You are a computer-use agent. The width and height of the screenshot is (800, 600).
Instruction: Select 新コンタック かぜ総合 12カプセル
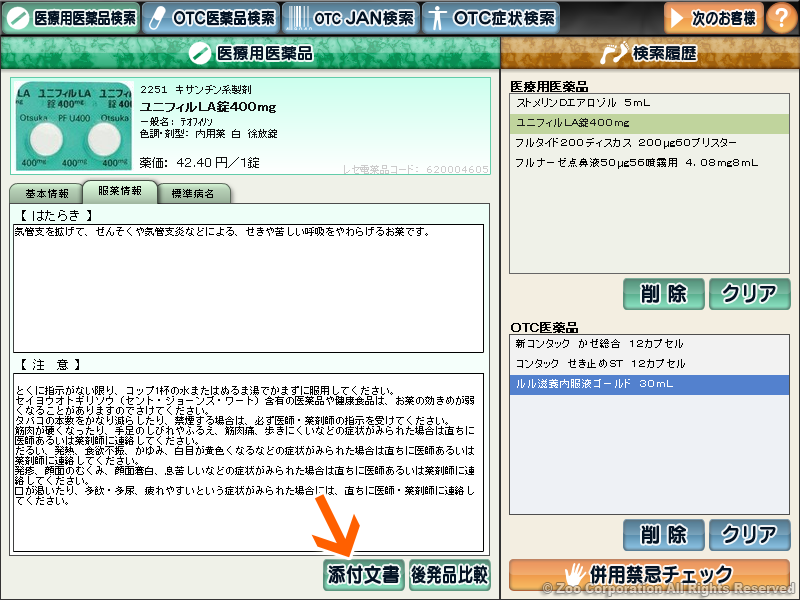649,344
